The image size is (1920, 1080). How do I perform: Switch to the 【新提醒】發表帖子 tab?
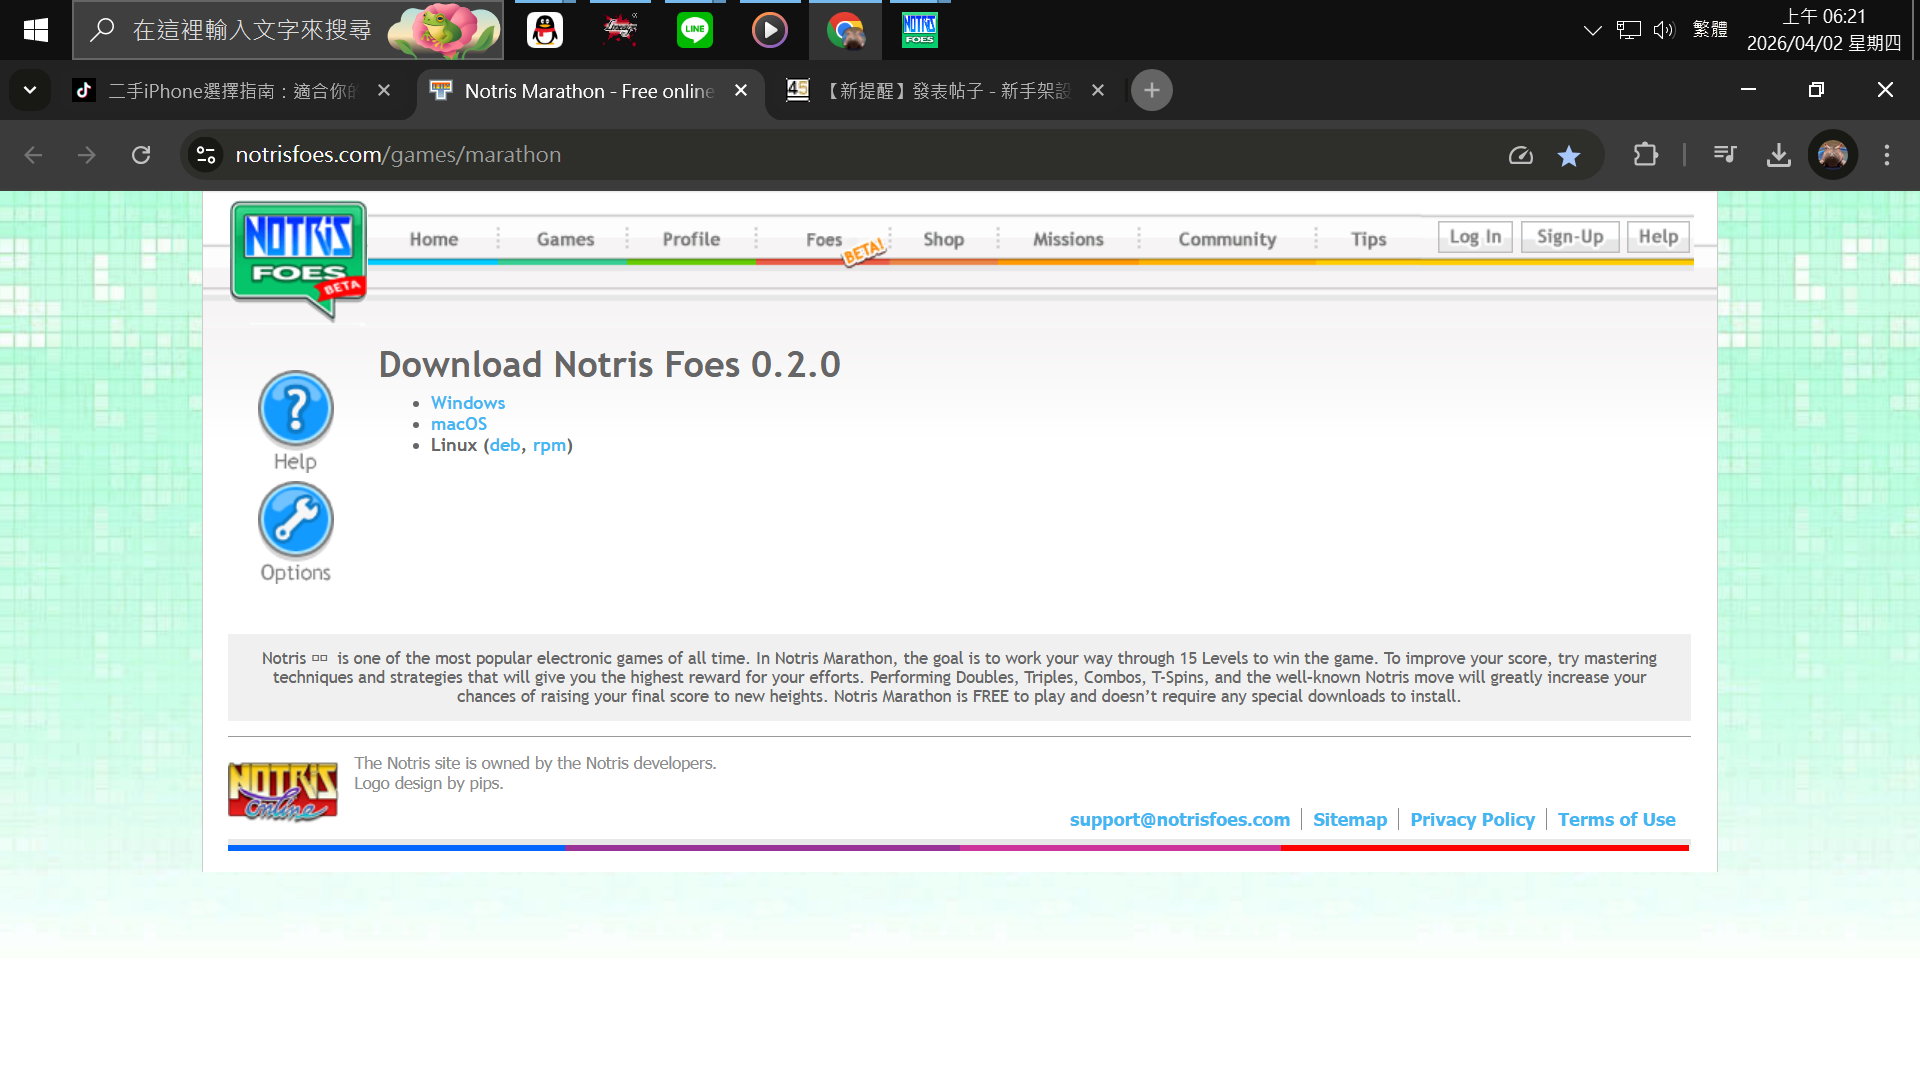pyautogui.click(x=947, y=91)
